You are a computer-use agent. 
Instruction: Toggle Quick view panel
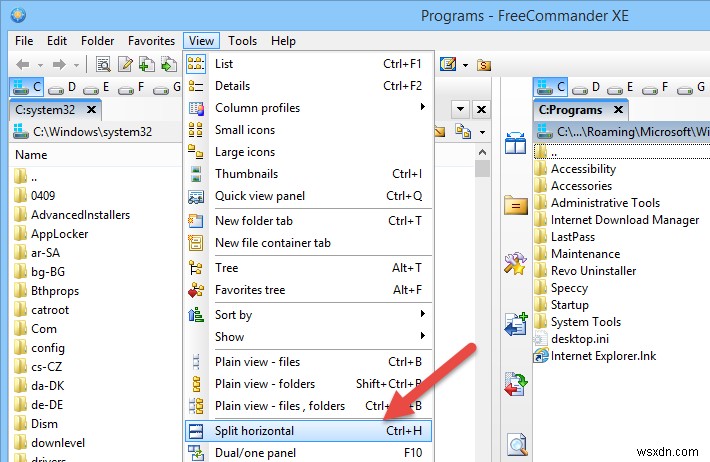pos(308,196)
